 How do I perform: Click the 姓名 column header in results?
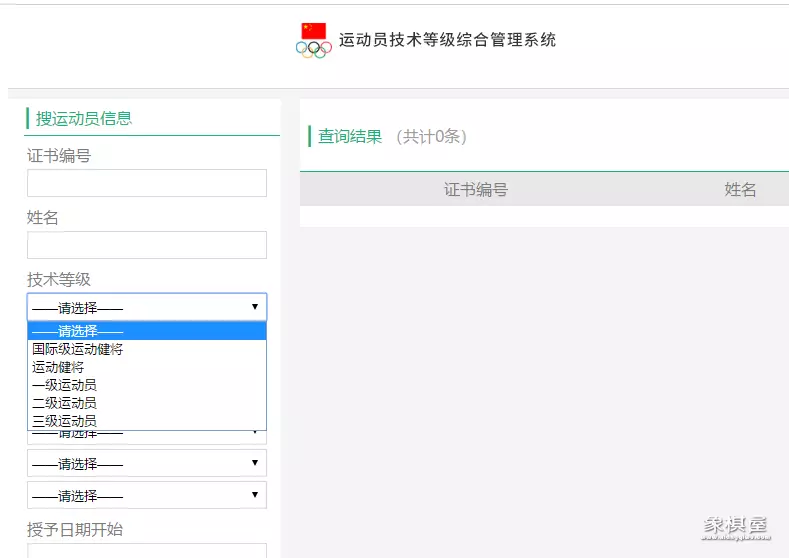[x=740, y=189]
